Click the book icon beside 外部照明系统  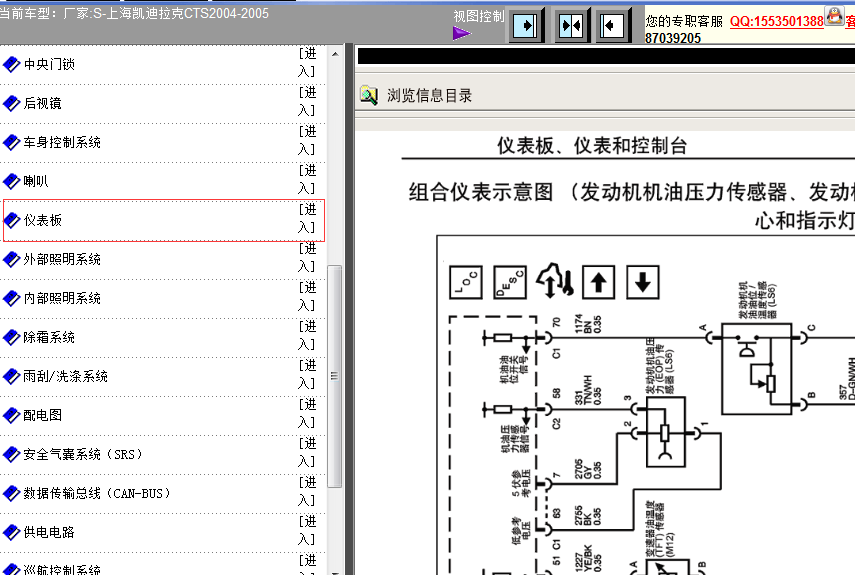11,259
